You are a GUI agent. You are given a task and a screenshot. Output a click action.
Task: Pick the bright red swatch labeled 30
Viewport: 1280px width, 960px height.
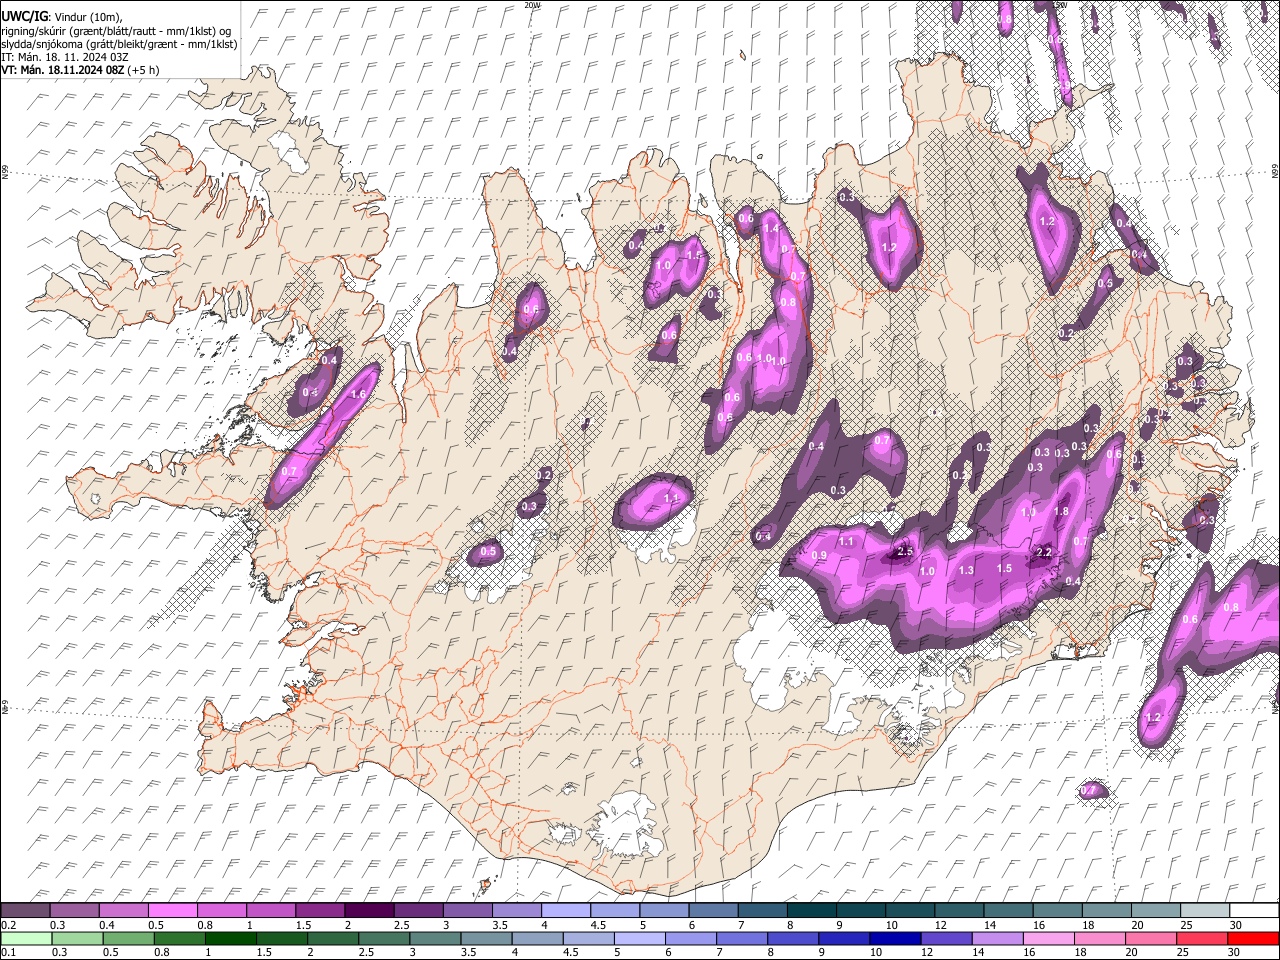click(1254, 938)
